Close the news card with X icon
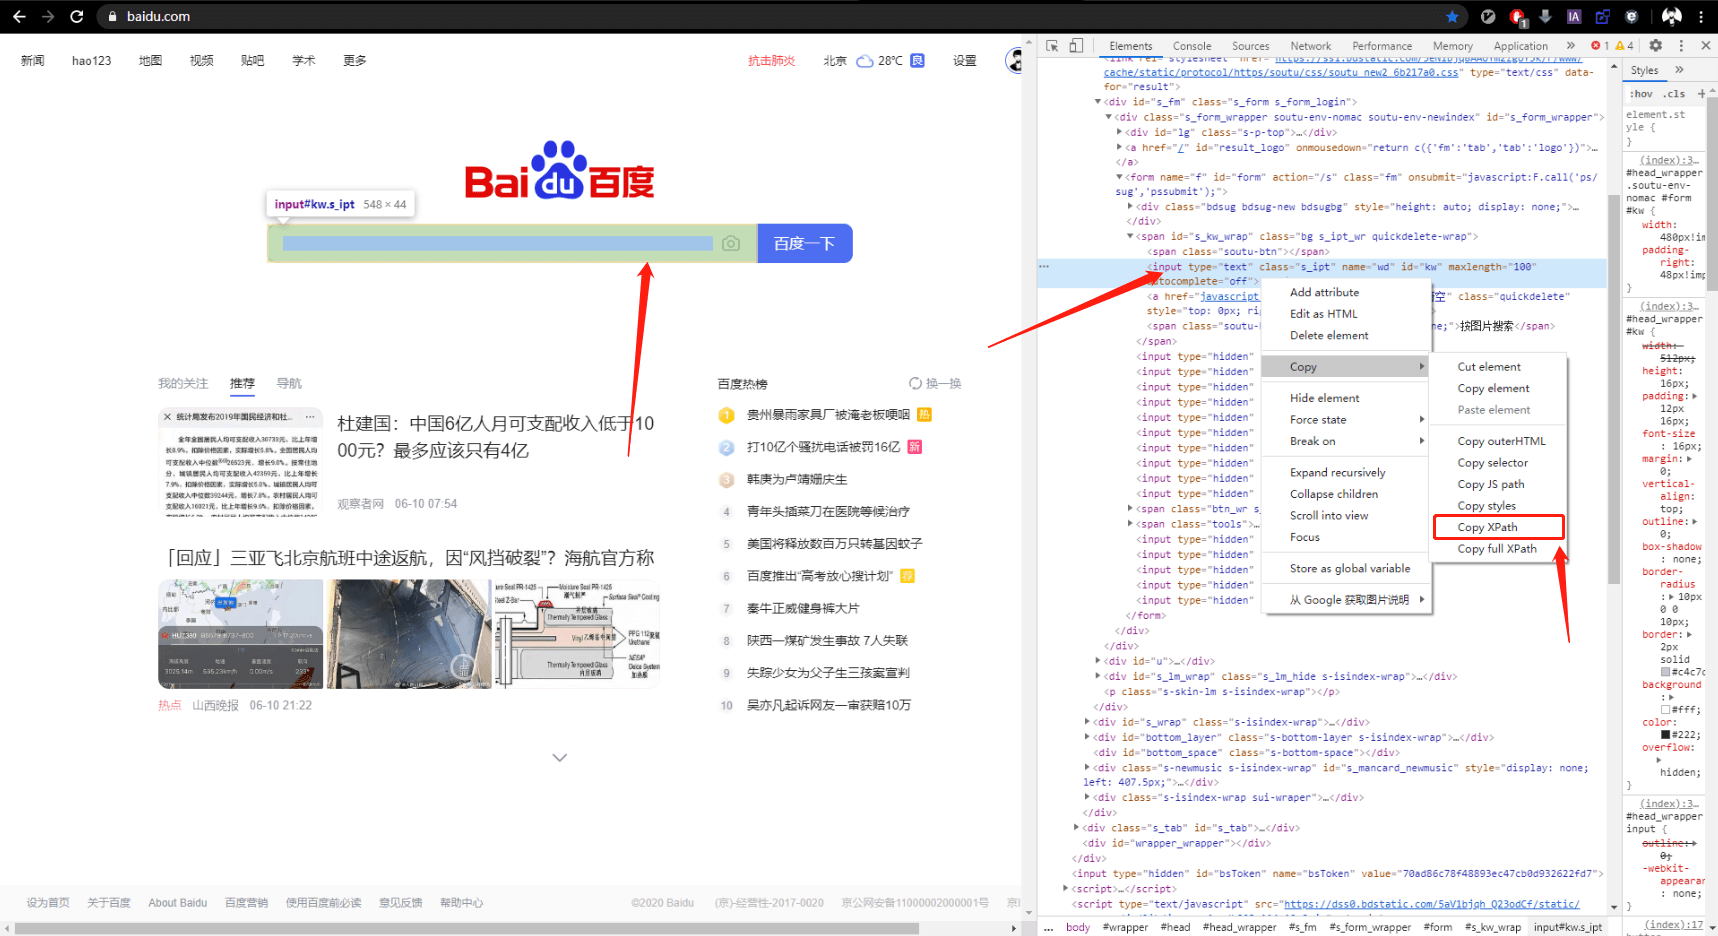 [167, 416]
